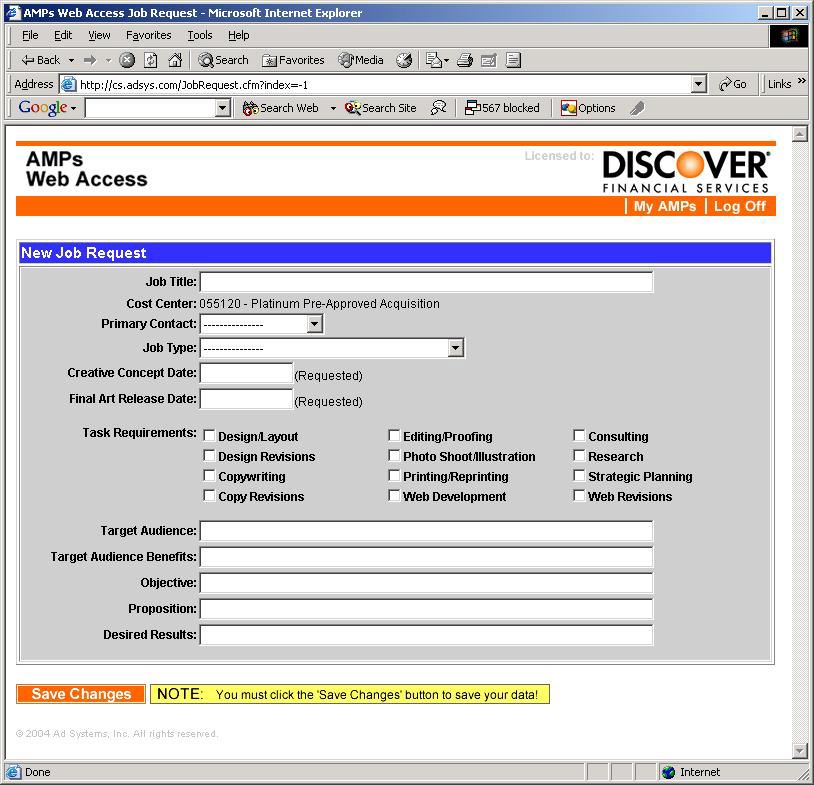
Task: Click the 567 blocked popup blocker
Action: (502, 108)
